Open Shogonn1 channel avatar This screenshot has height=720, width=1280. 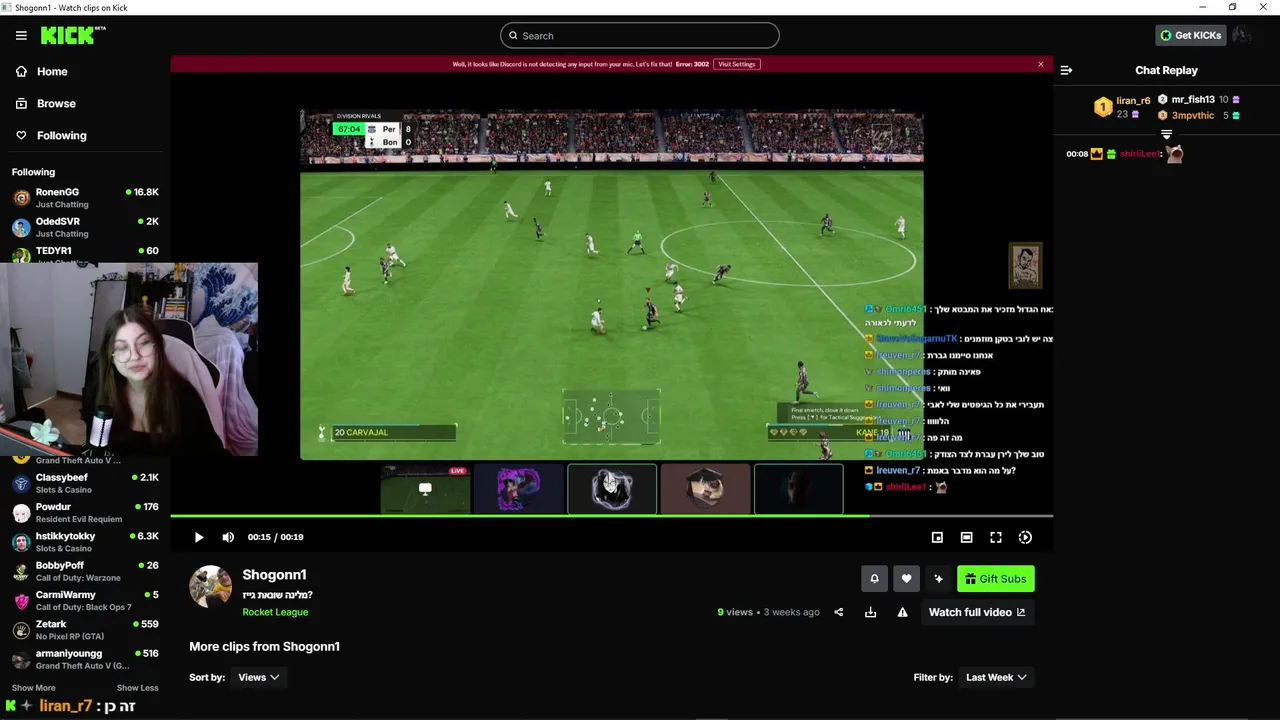point(211,587)
